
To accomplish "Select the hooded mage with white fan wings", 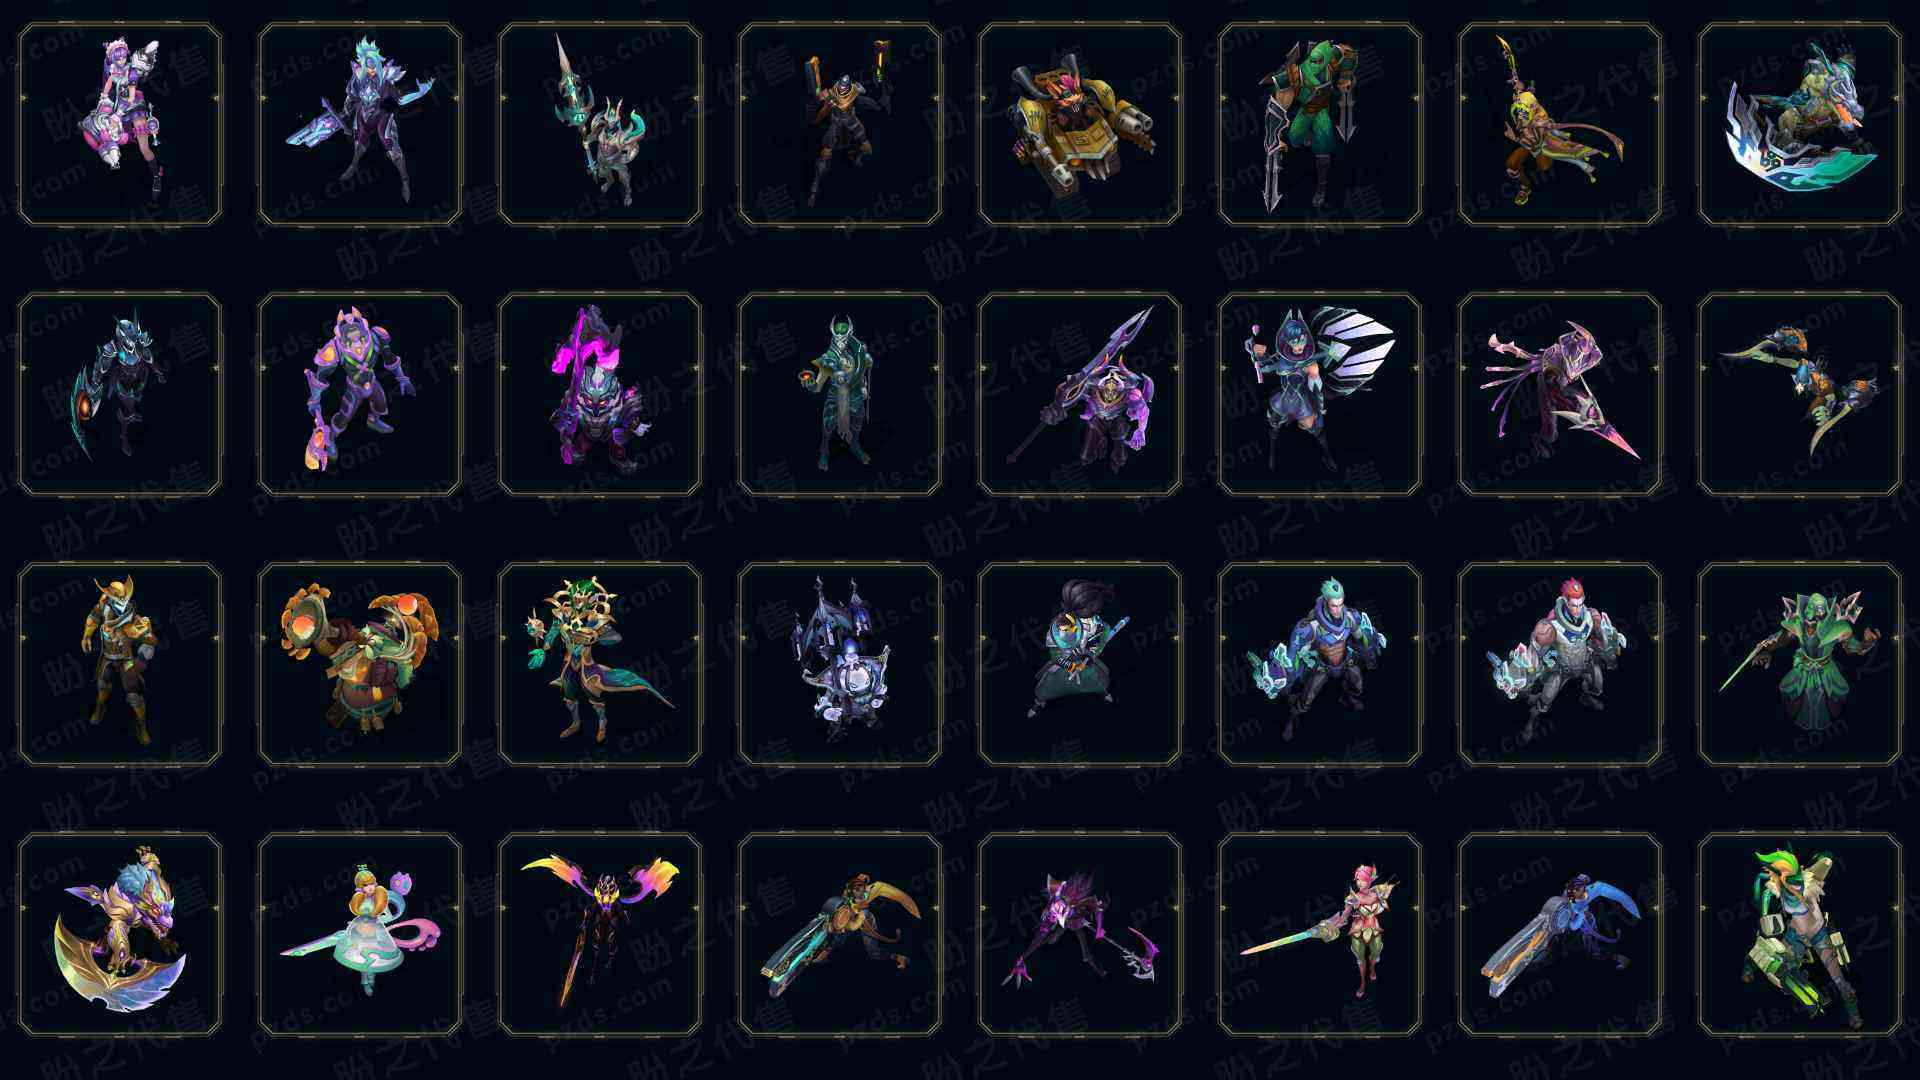I will tap(1320, 394).
